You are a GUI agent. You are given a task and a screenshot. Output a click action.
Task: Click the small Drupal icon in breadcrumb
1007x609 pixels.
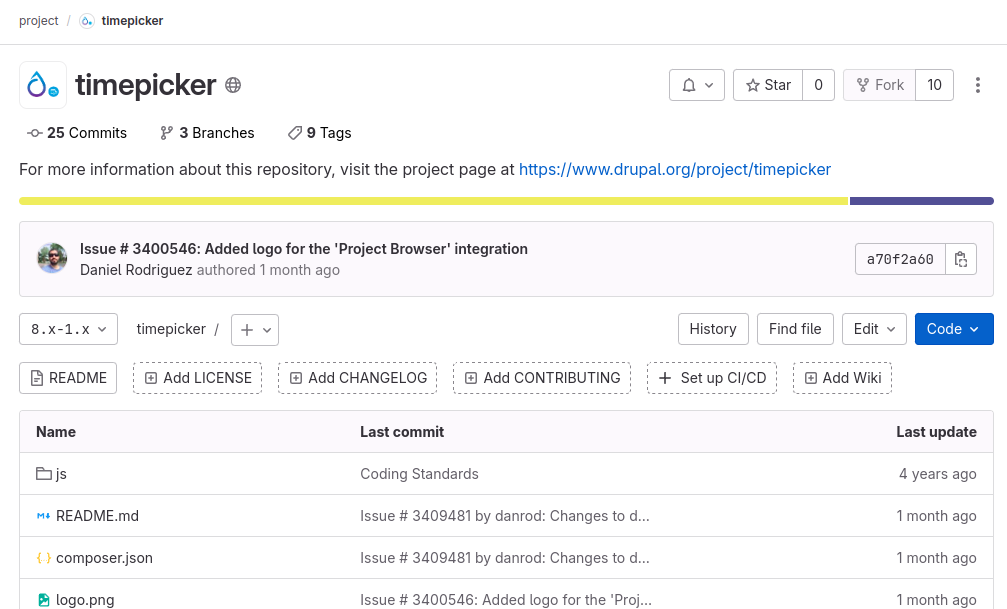tap(87, 21)
